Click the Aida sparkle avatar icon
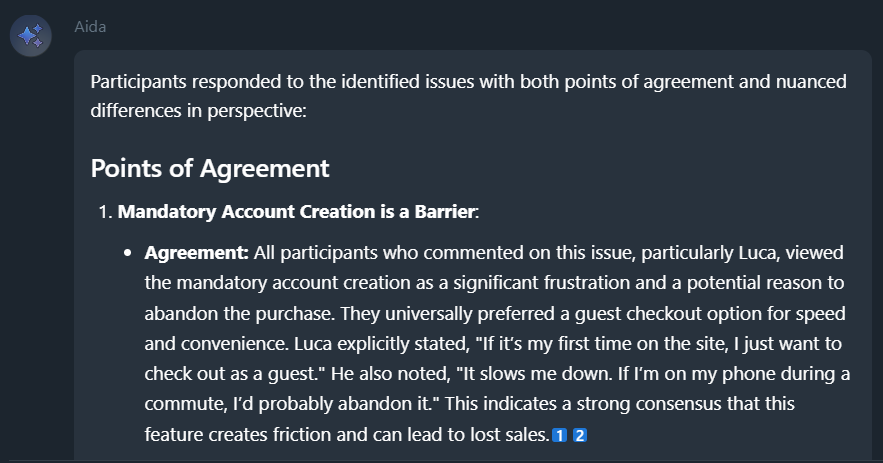 [x=31, y=37]
